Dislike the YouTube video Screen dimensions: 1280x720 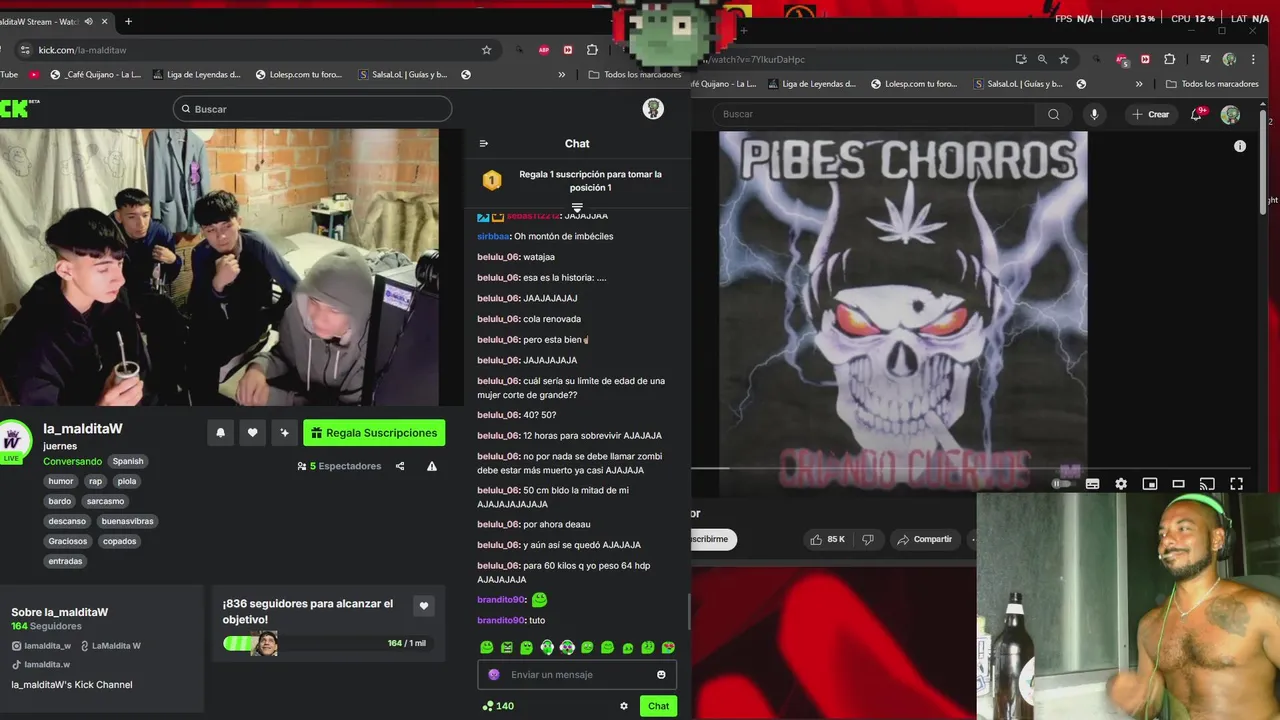[x=868, y=539]
